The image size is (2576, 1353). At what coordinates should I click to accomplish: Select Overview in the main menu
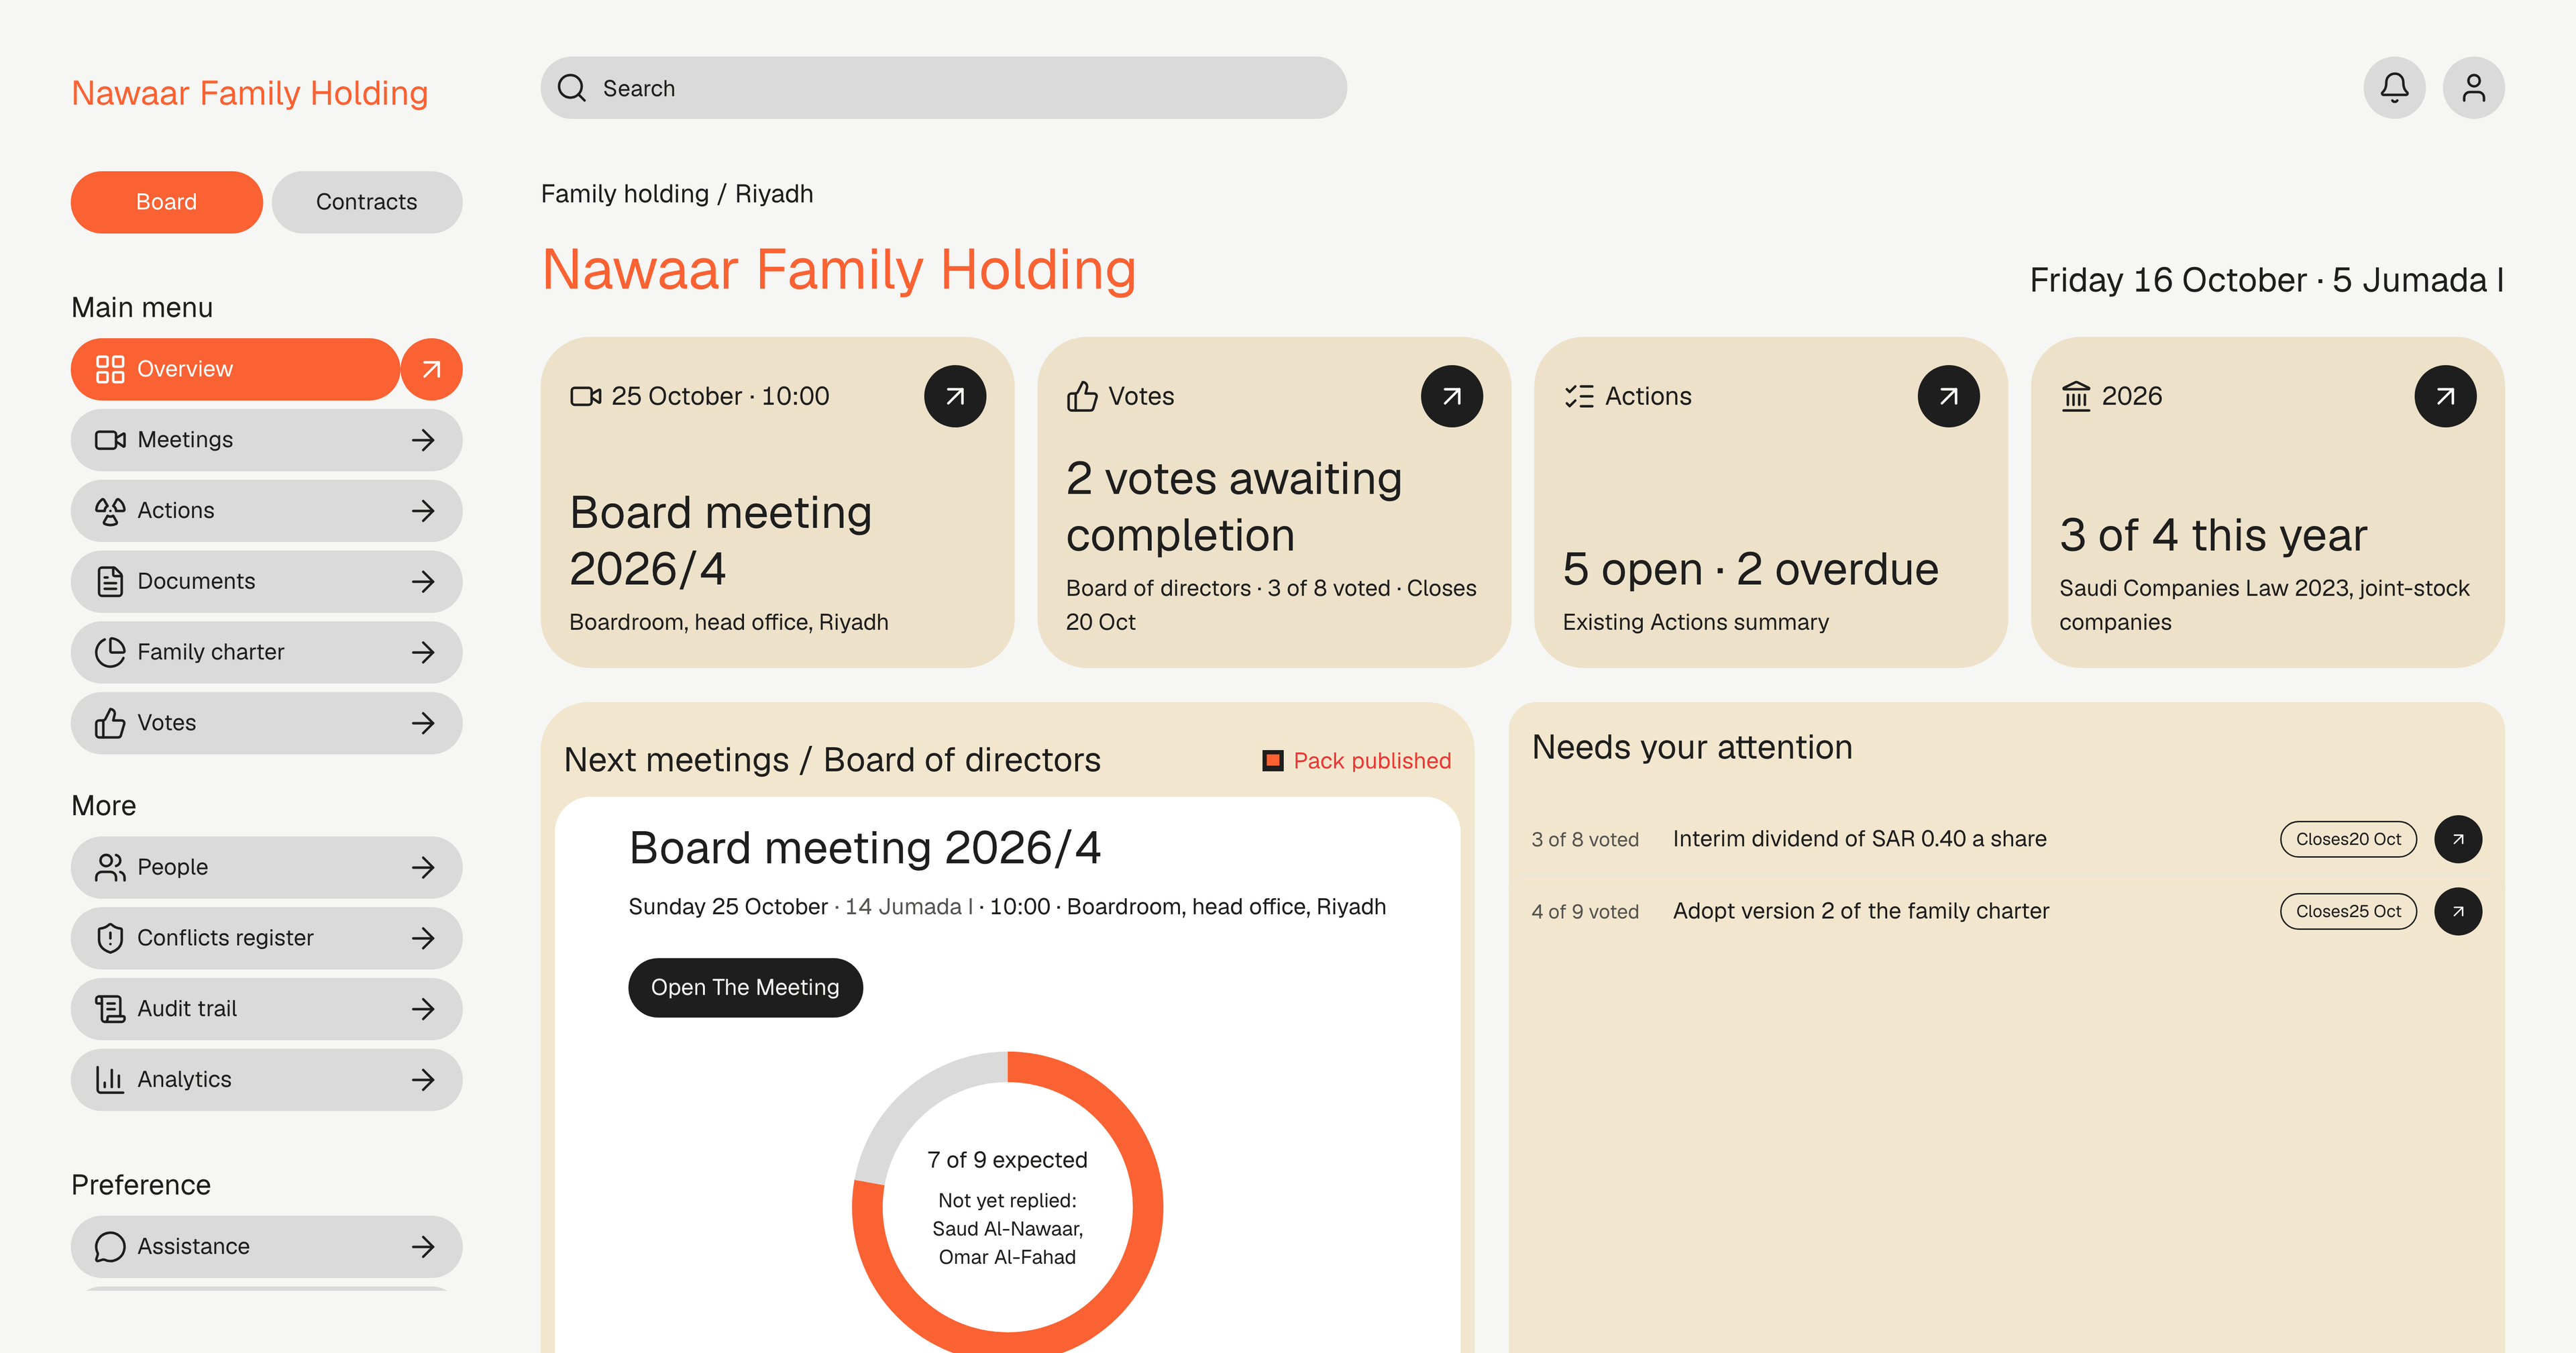(x=235, y=369)
